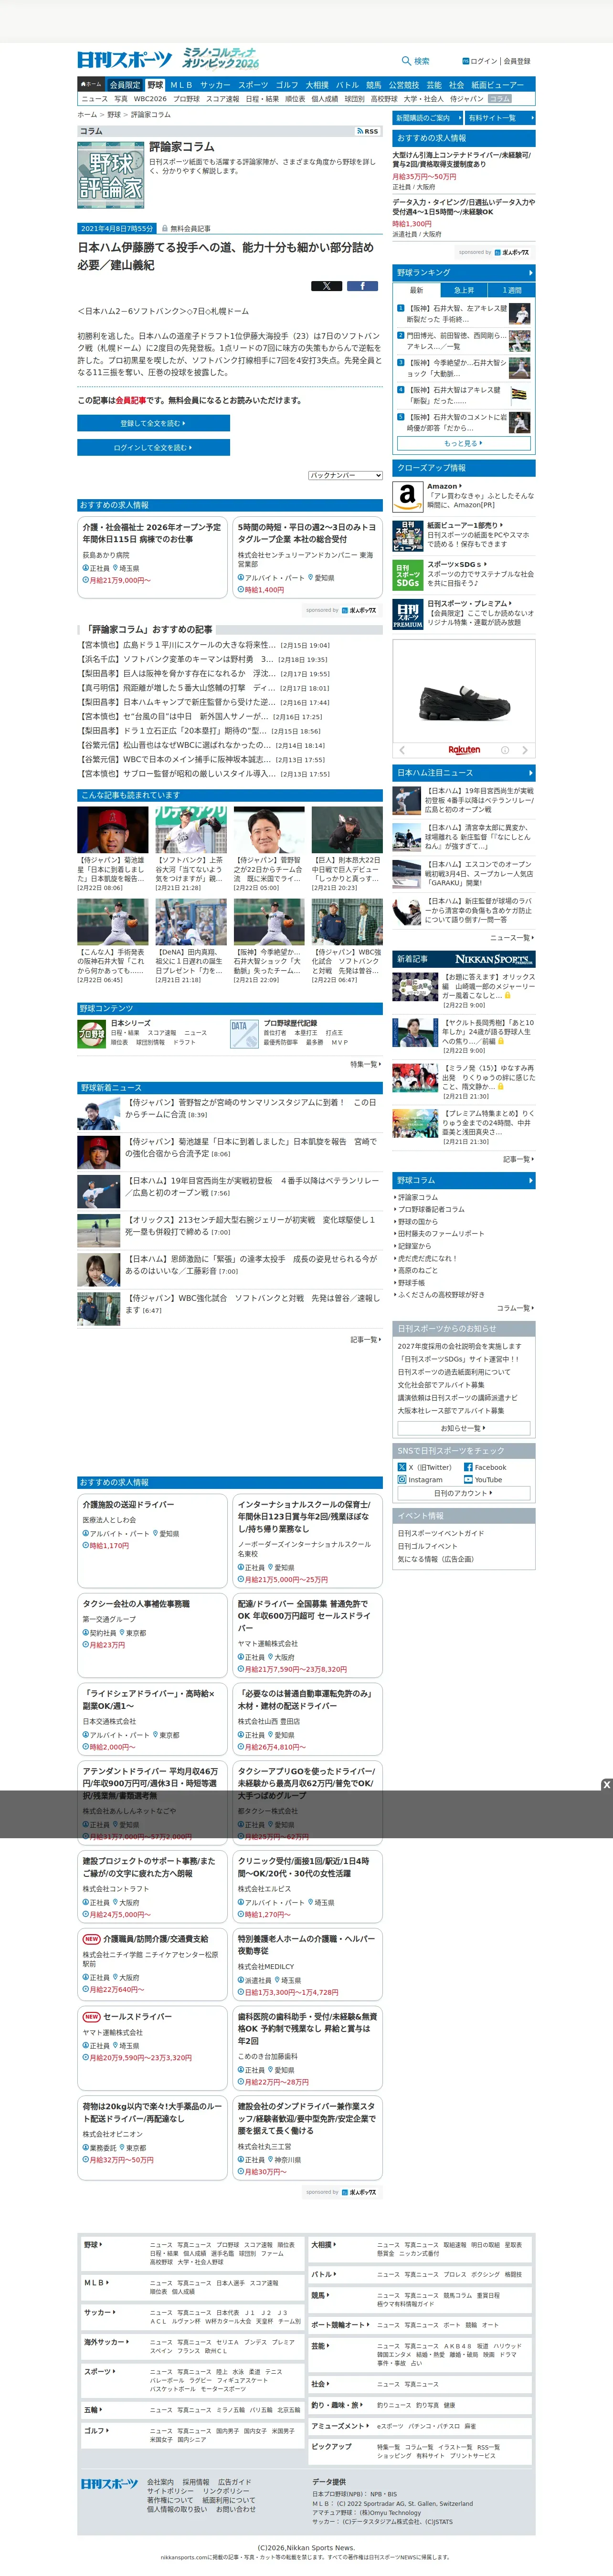
Task: Open the サッカー nav menu item
Action: pyautogui.click(x=215, y=85)
